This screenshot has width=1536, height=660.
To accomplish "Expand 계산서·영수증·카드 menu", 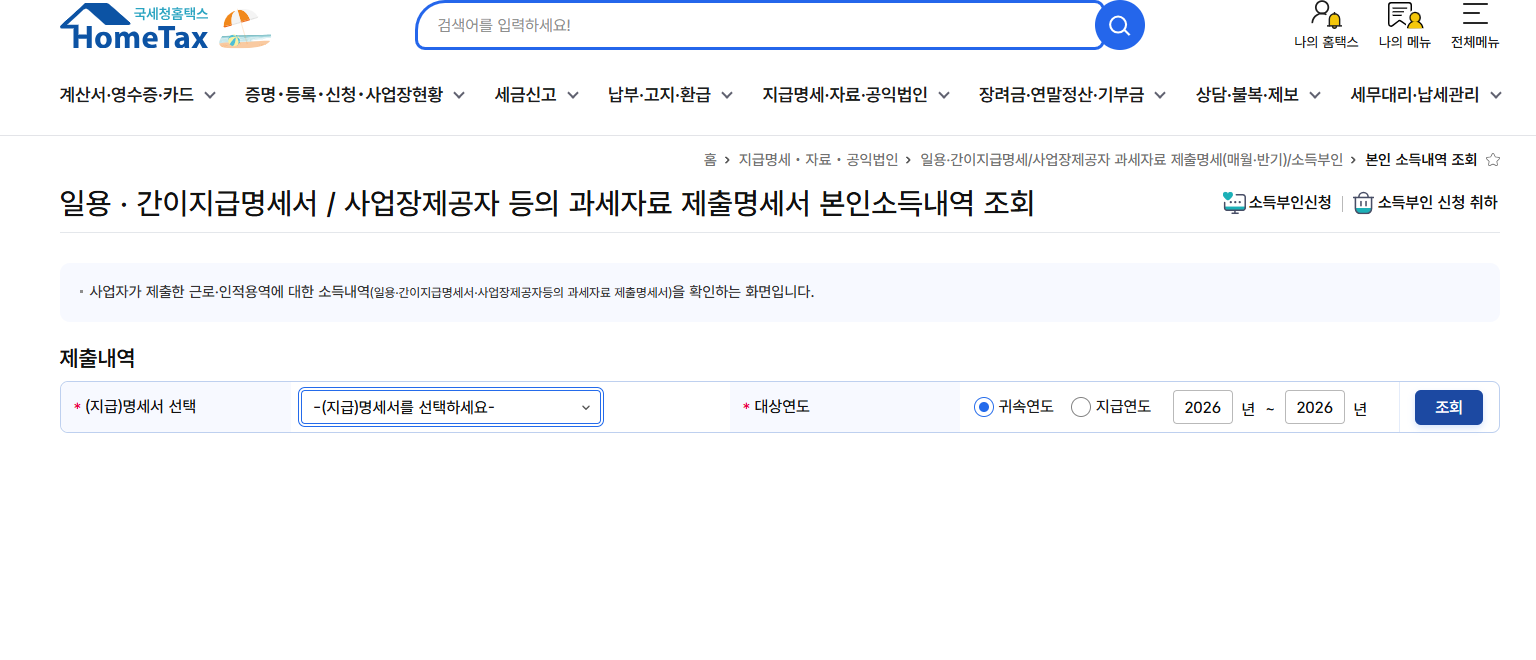I will 138,95.
